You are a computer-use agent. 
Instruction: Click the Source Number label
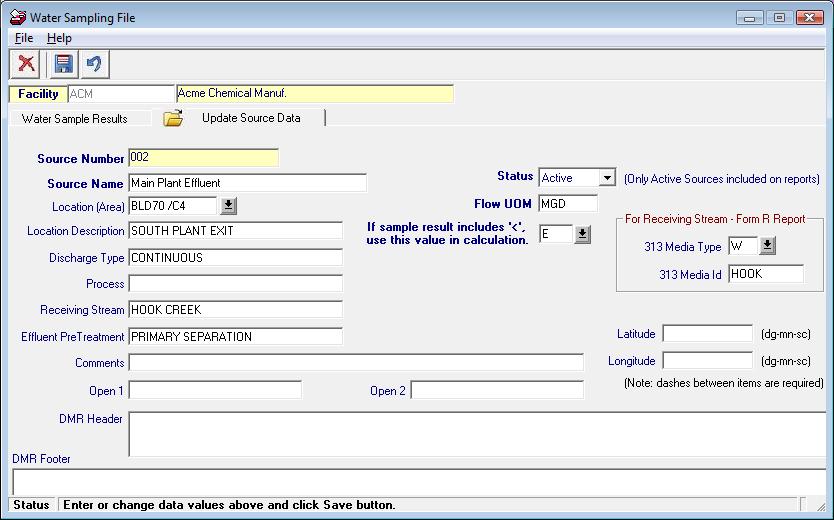coord(80,158)
